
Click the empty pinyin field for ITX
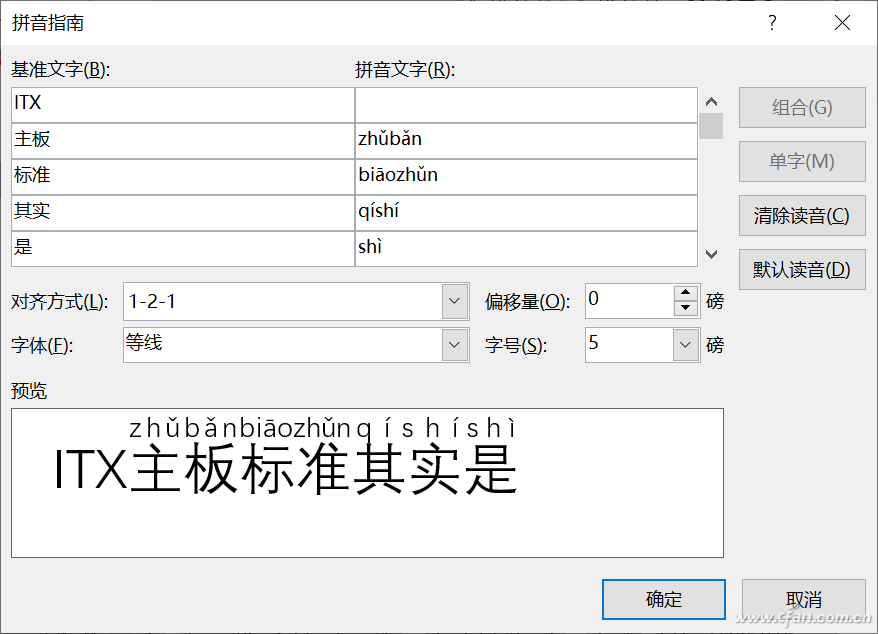click(x=526, y=105)
